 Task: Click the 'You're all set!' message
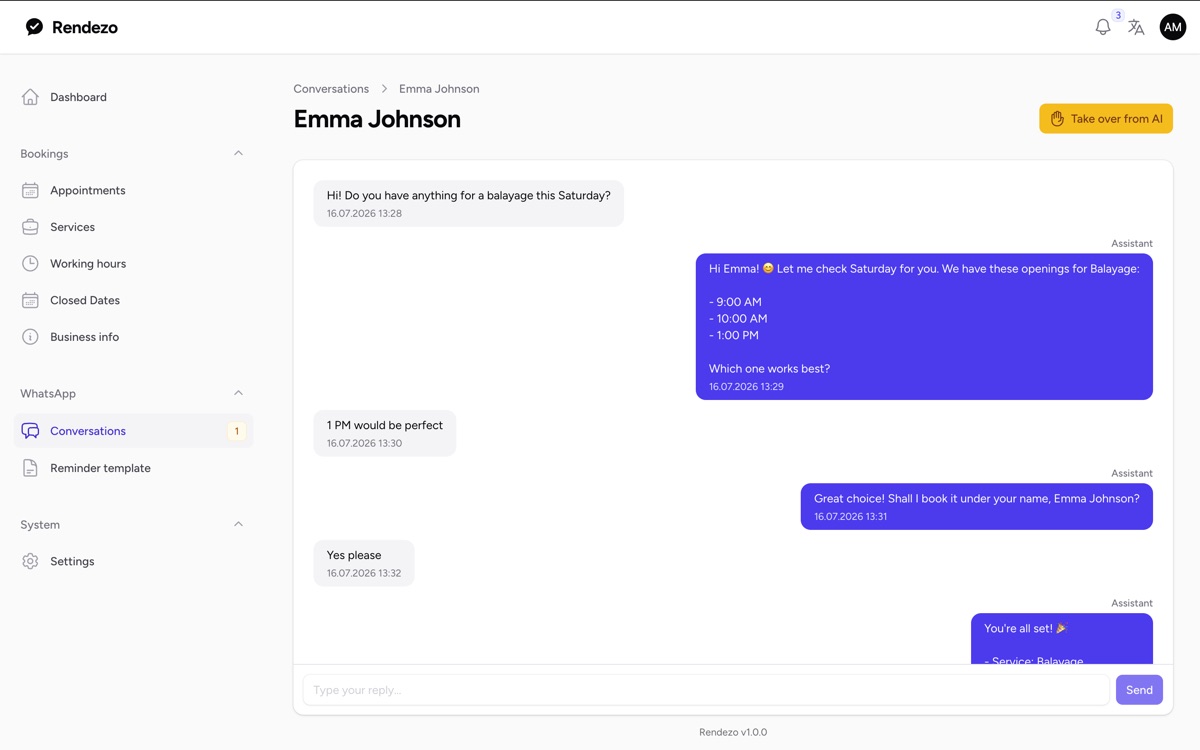[x=1061, y=638]
